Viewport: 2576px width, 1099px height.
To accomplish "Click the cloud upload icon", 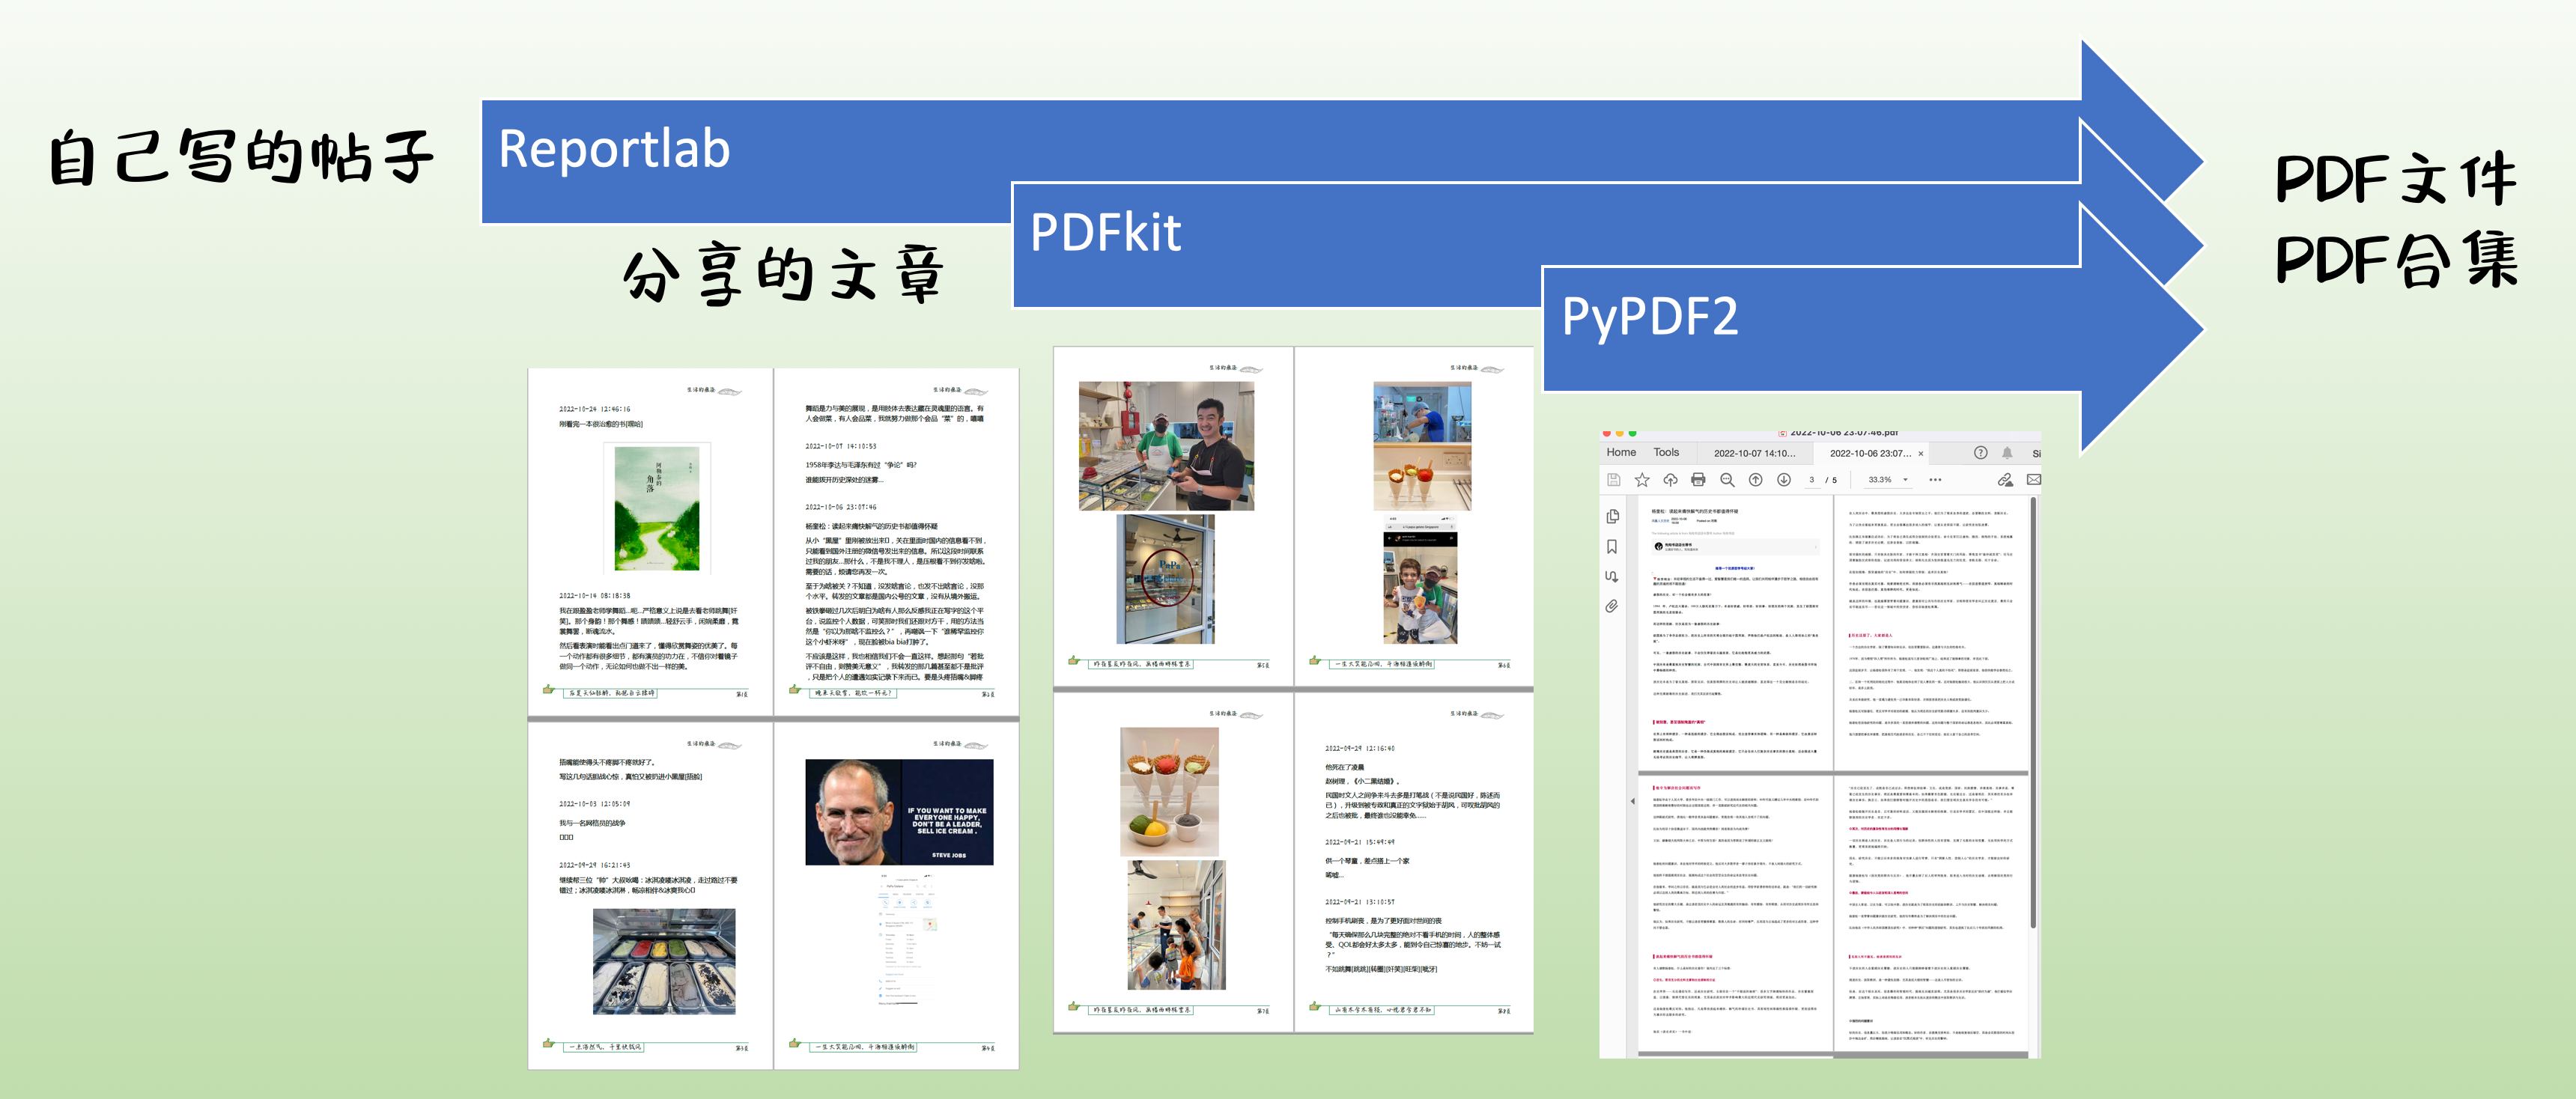I will pos(1669,480).
